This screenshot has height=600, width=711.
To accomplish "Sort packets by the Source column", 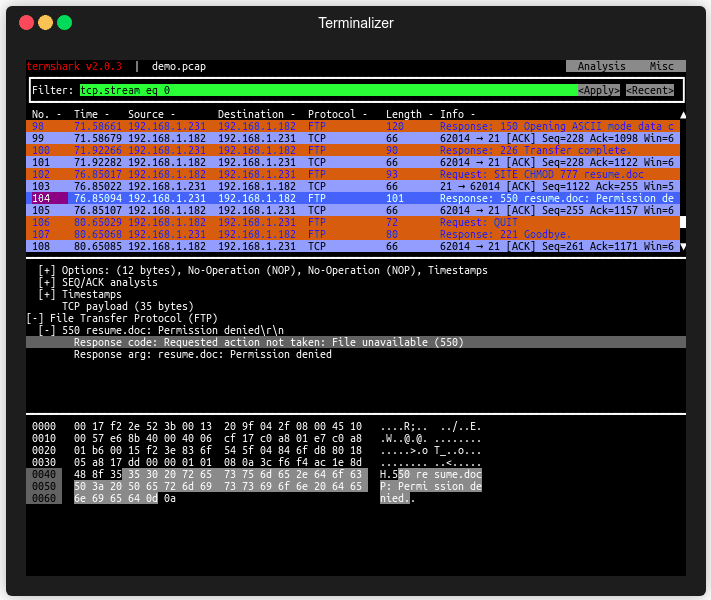I will tap(151, 114).
